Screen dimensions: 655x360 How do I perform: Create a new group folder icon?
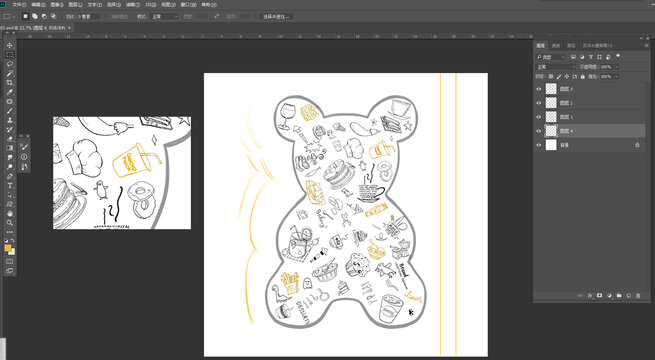point(619,296)
